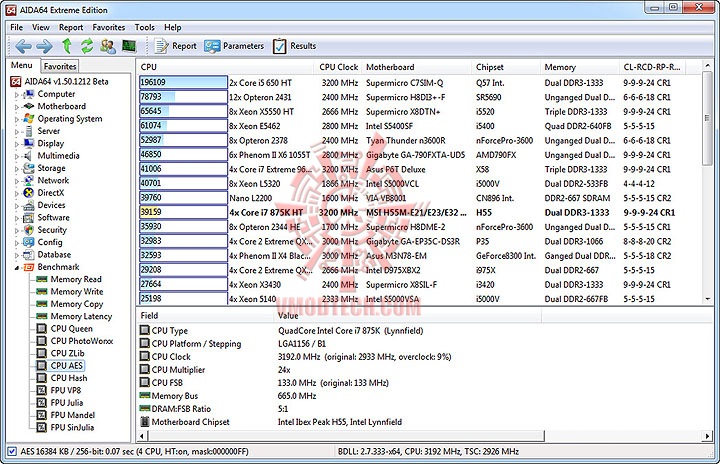Switch to the Favorites tab

(x=60, y=66)
